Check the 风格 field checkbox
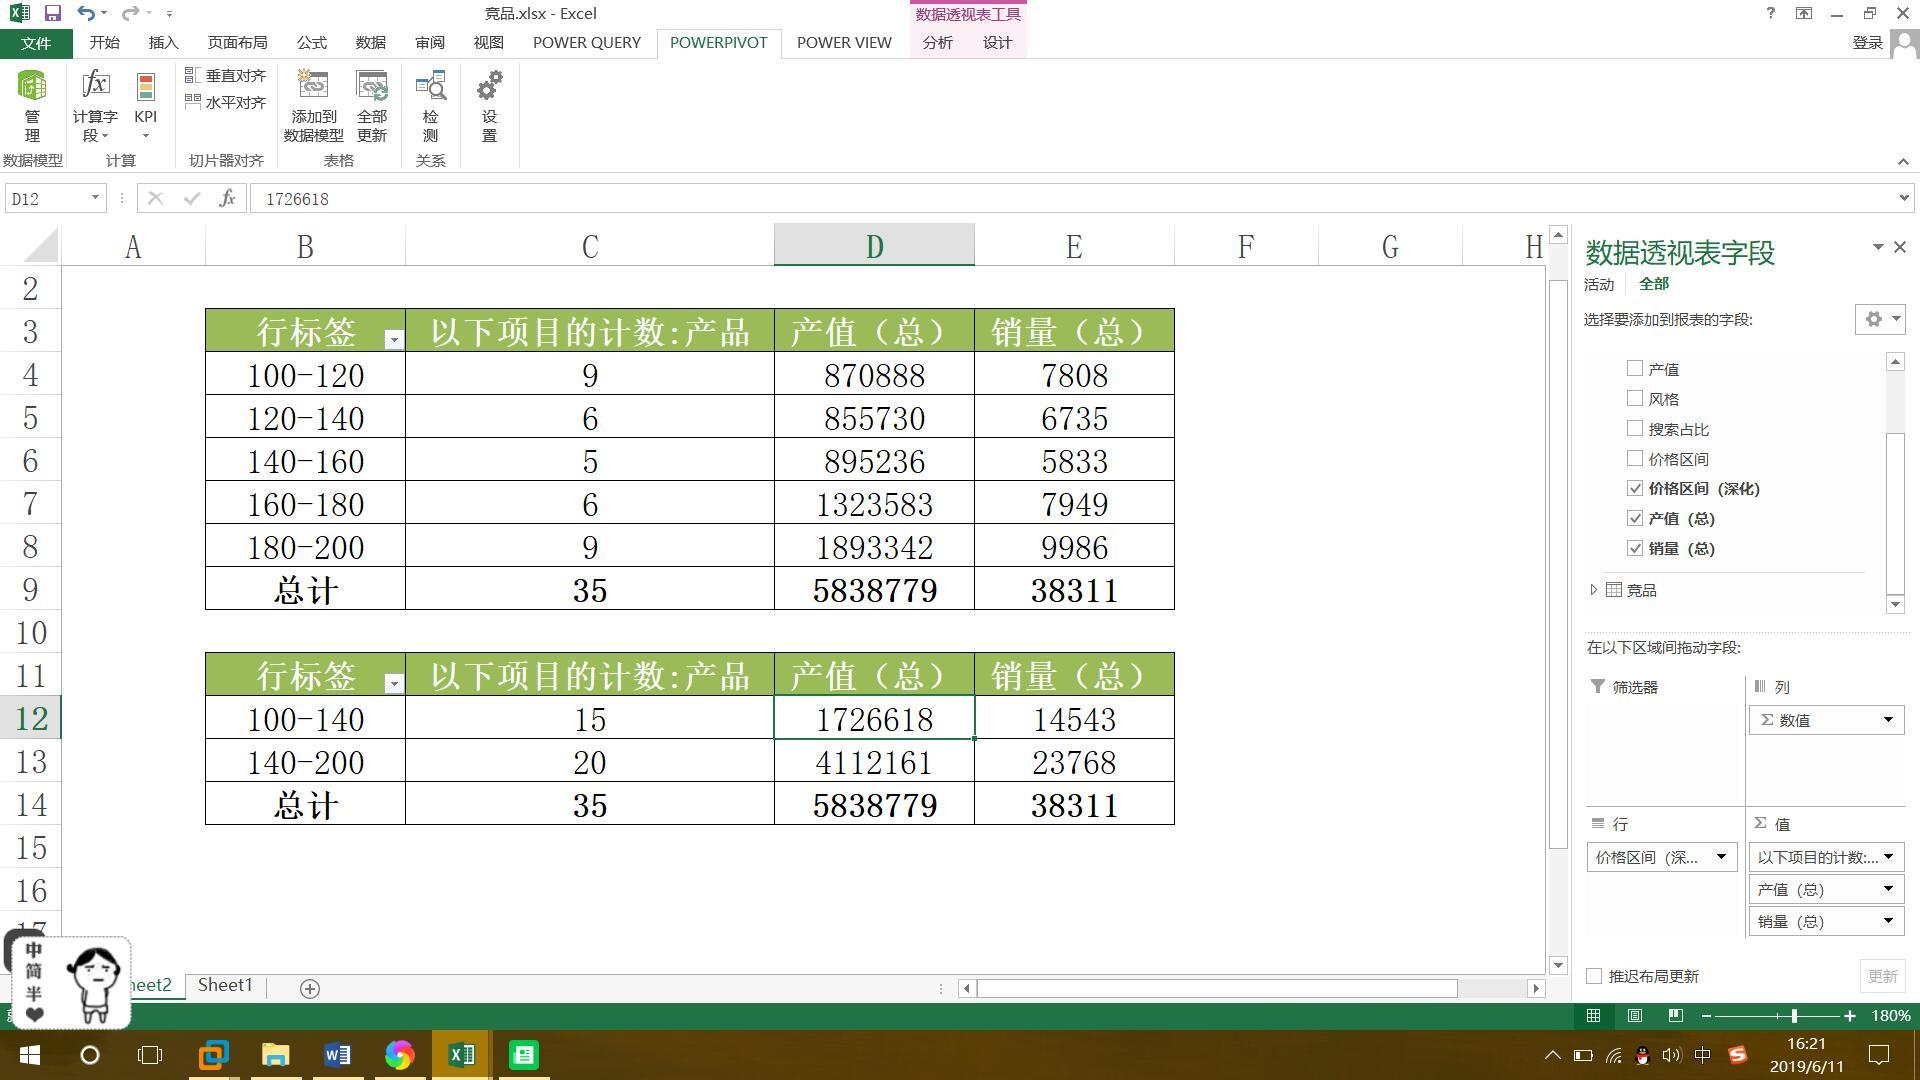This screenshot has width=1920, height=1080. [1635, 399]
